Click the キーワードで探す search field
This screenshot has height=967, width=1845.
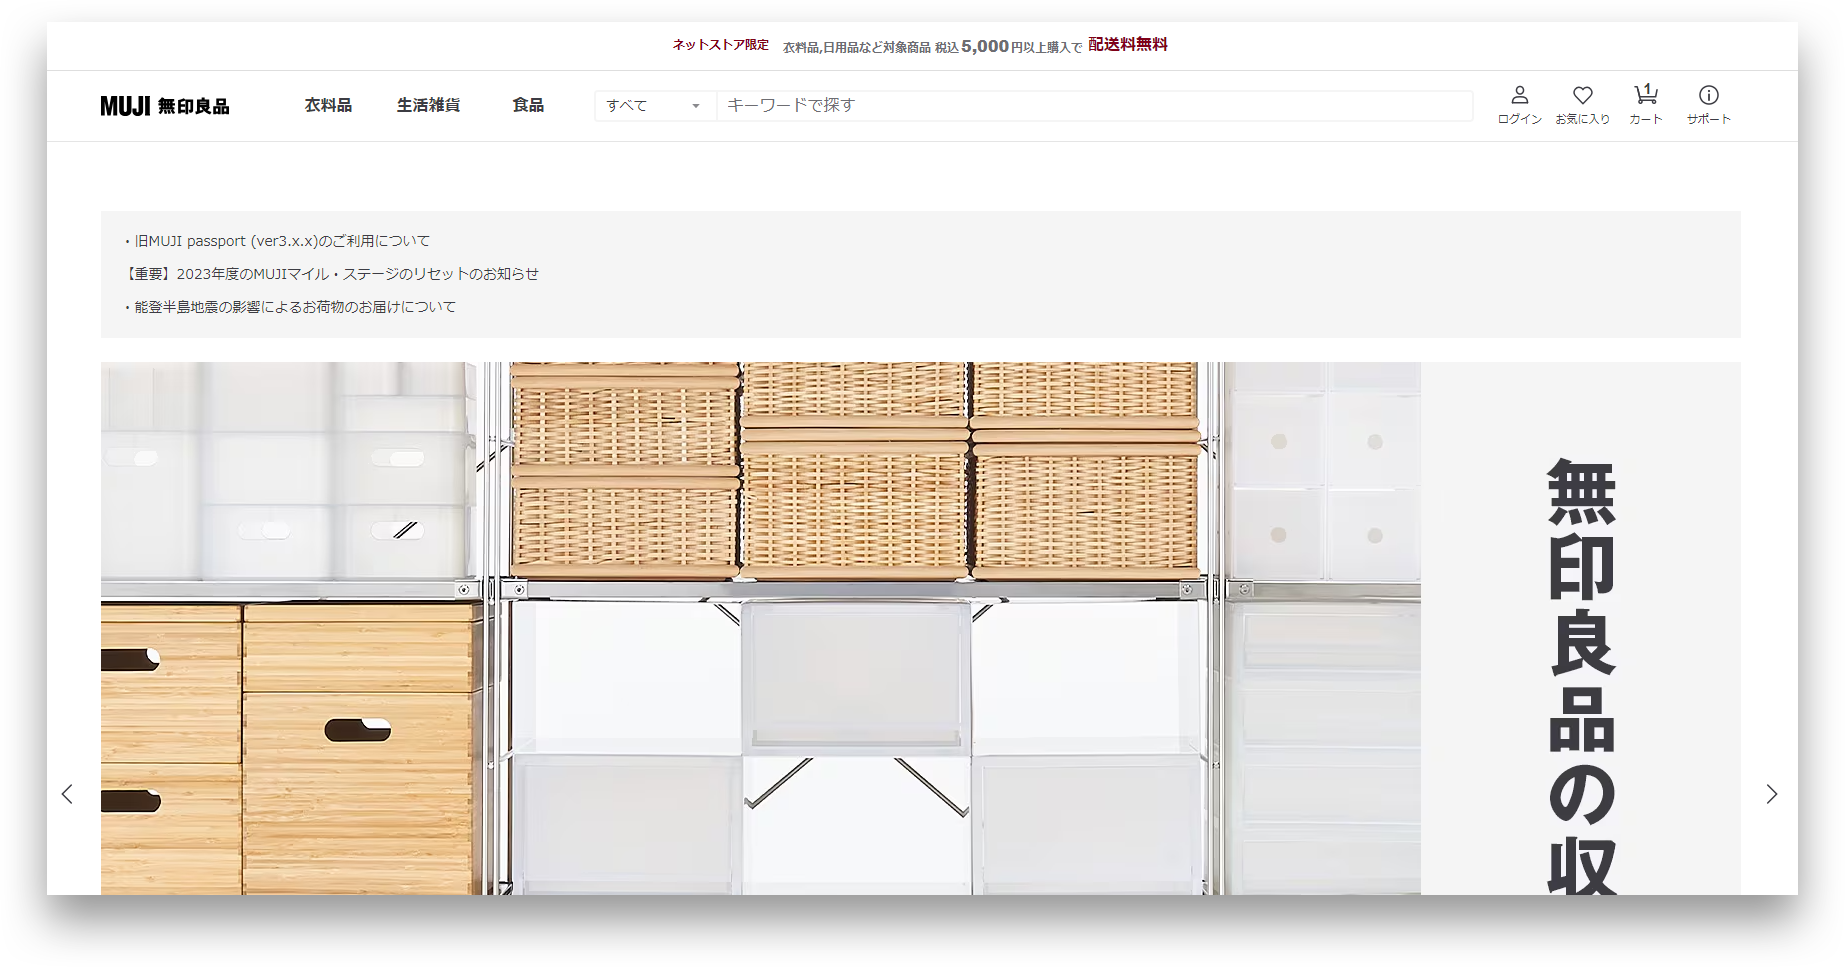pyautogui.click(x=1093, y=106)
